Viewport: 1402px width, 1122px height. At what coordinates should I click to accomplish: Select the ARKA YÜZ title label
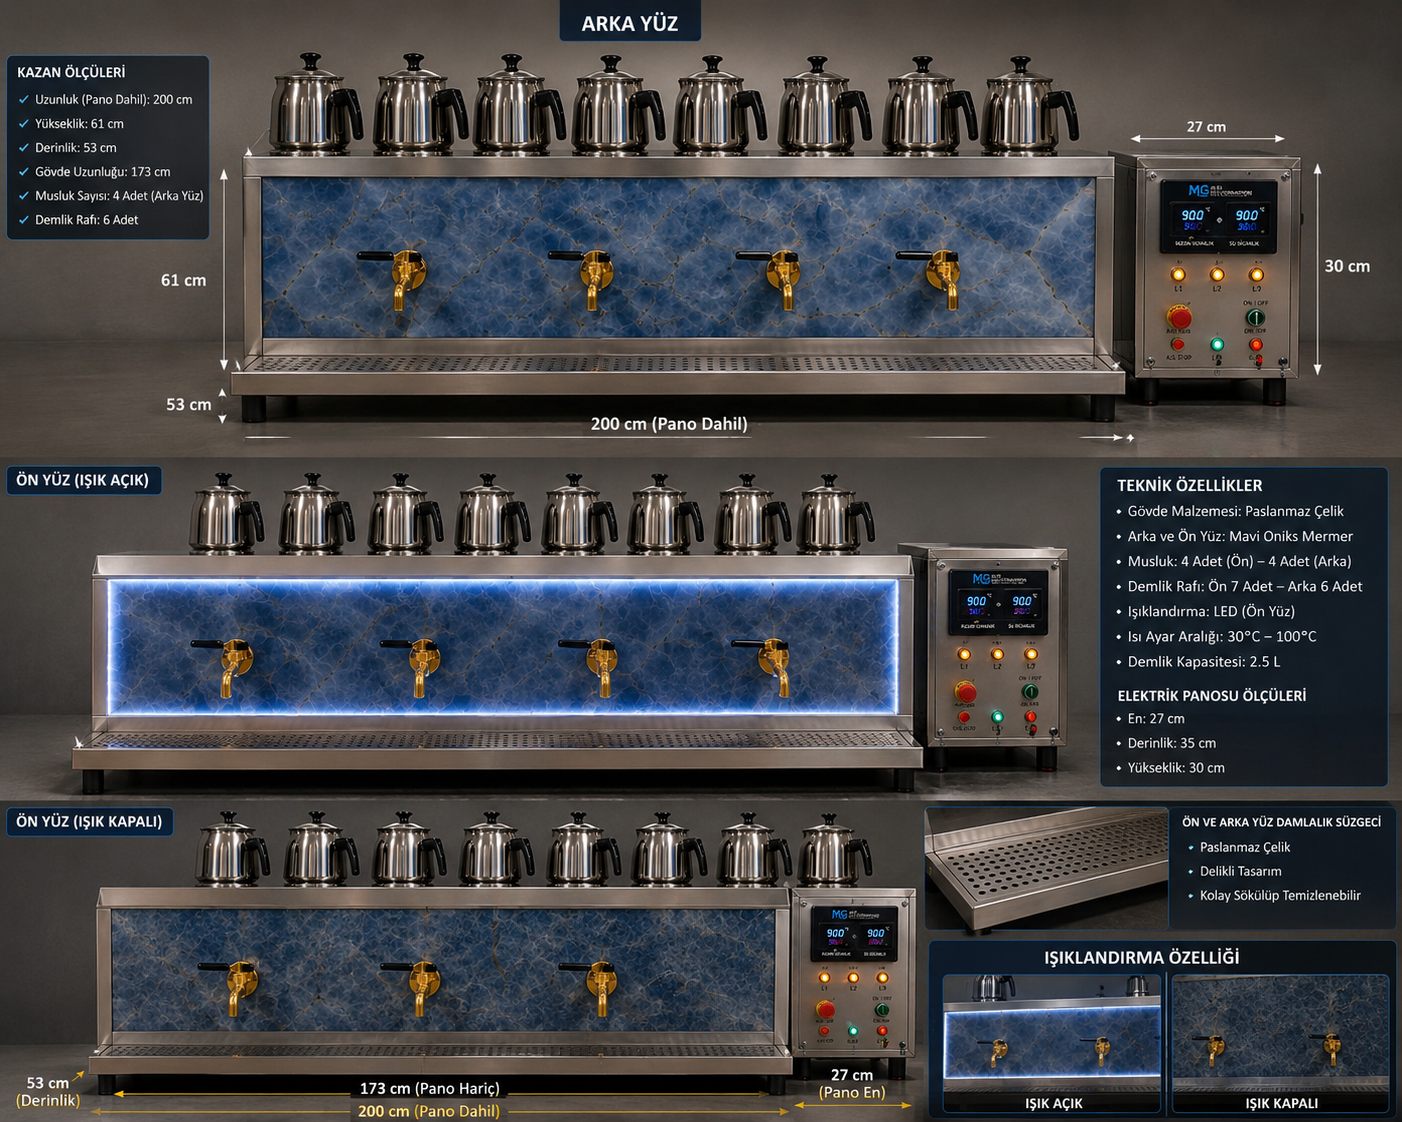[630, 23]
